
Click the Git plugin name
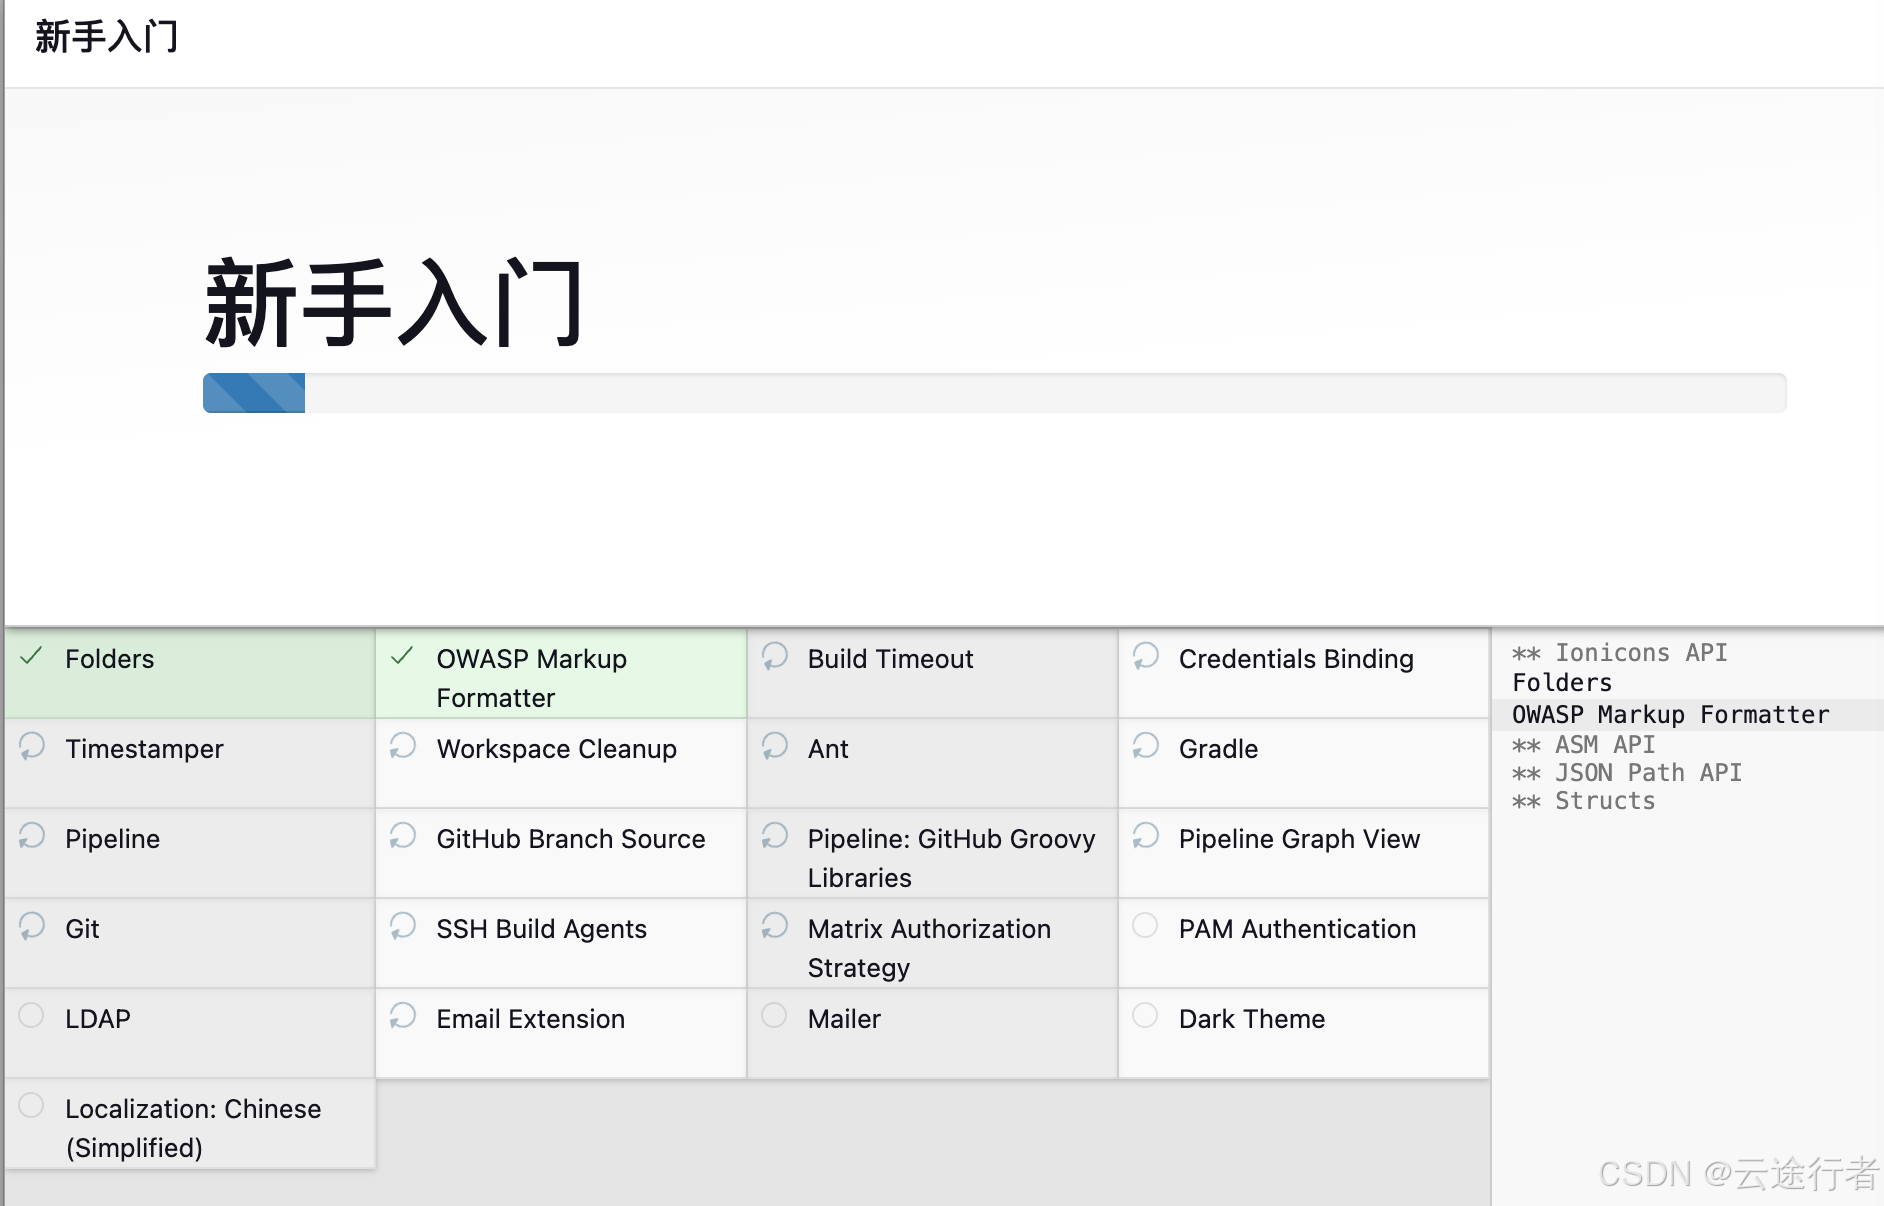[82, 929]
